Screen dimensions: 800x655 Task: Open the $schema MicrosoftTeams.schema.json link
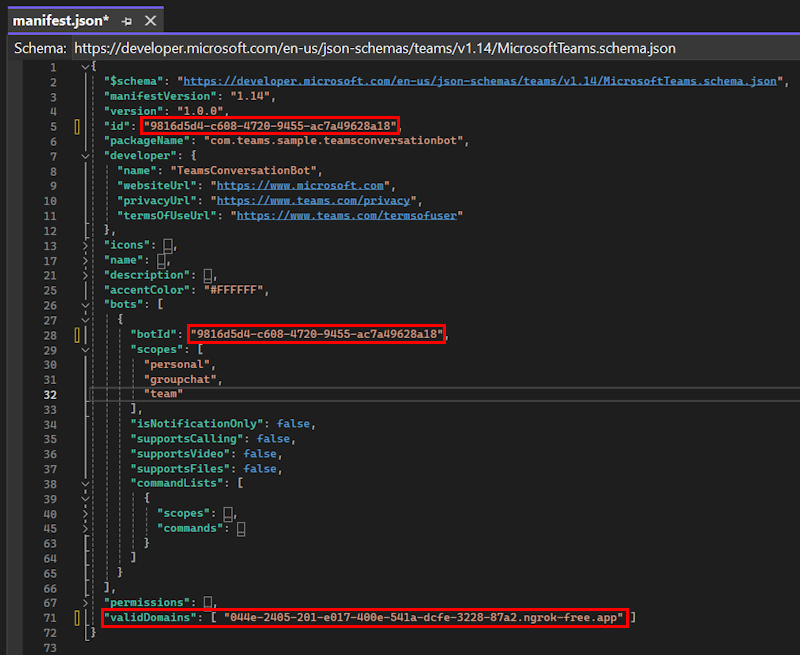480,81
